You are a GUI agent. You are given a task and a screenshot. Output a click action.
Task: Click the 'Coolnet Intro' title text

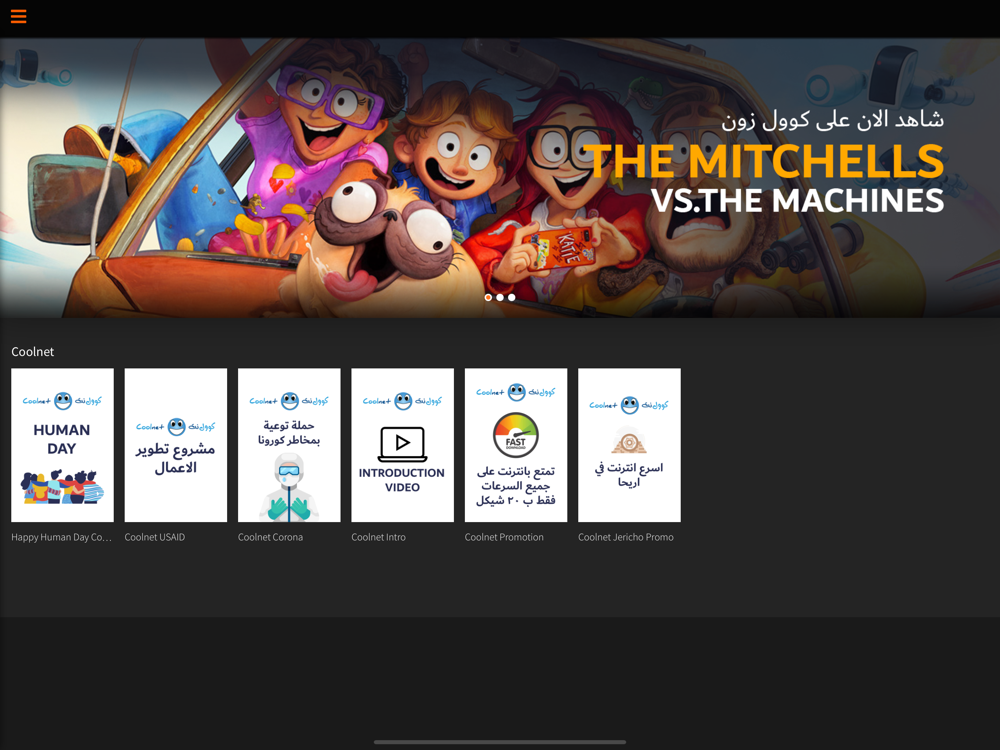[378, 537]
